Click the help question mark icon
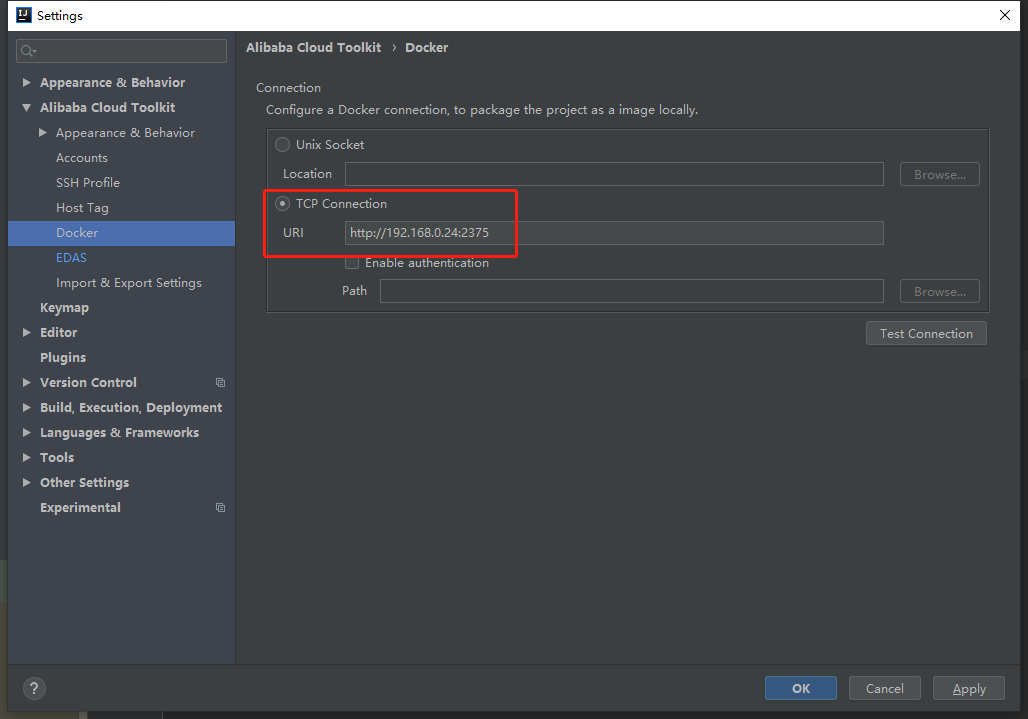1028x719 pixels. pyautogui.click(x=33, y=688)
